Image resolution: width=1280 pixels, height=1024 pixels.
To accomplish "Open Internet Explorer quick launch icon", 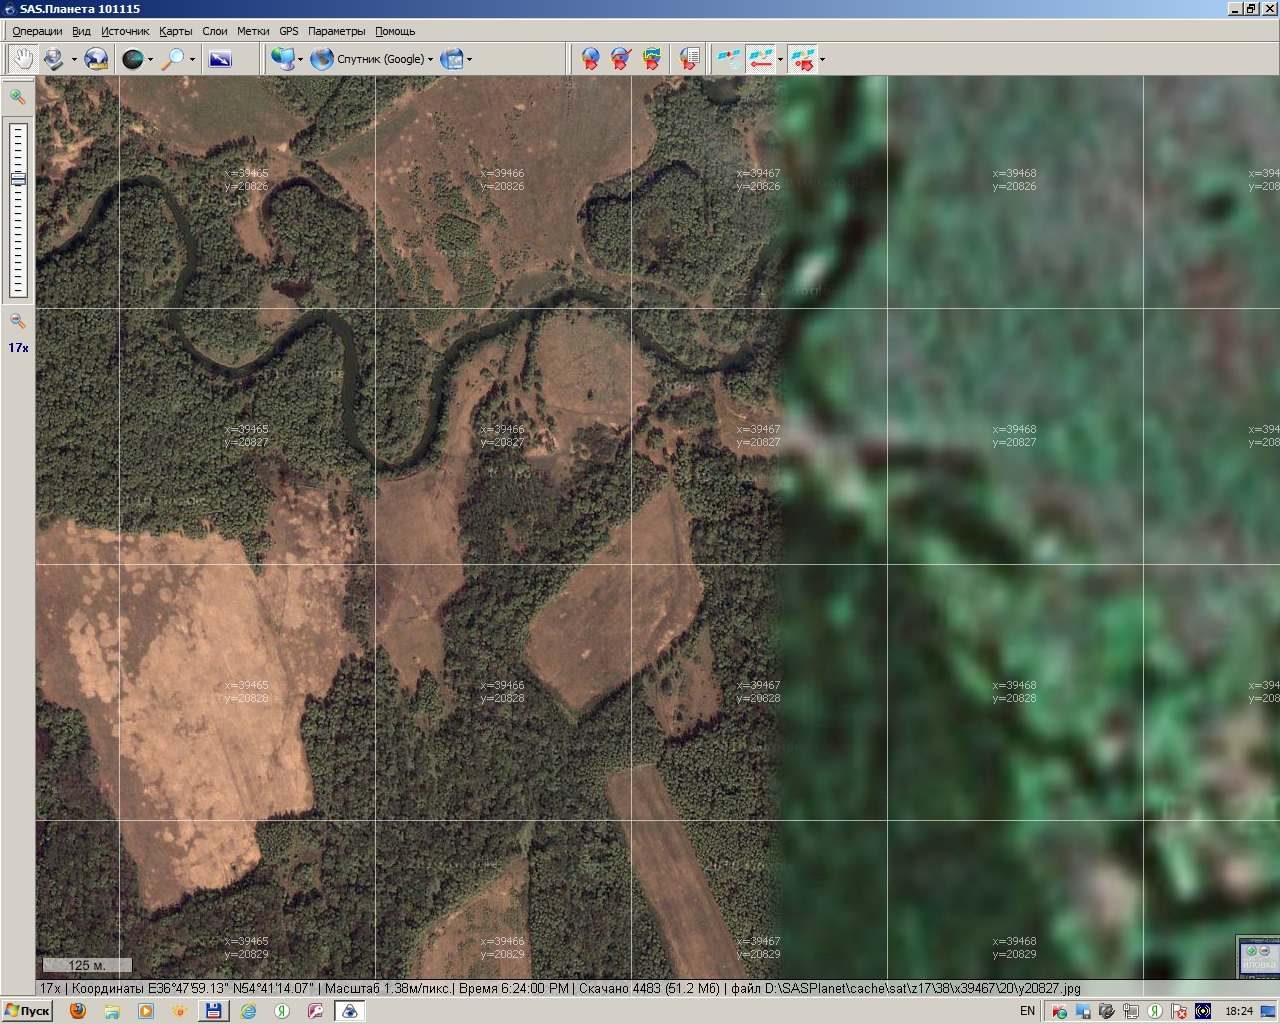I will tap(247, 1011).
